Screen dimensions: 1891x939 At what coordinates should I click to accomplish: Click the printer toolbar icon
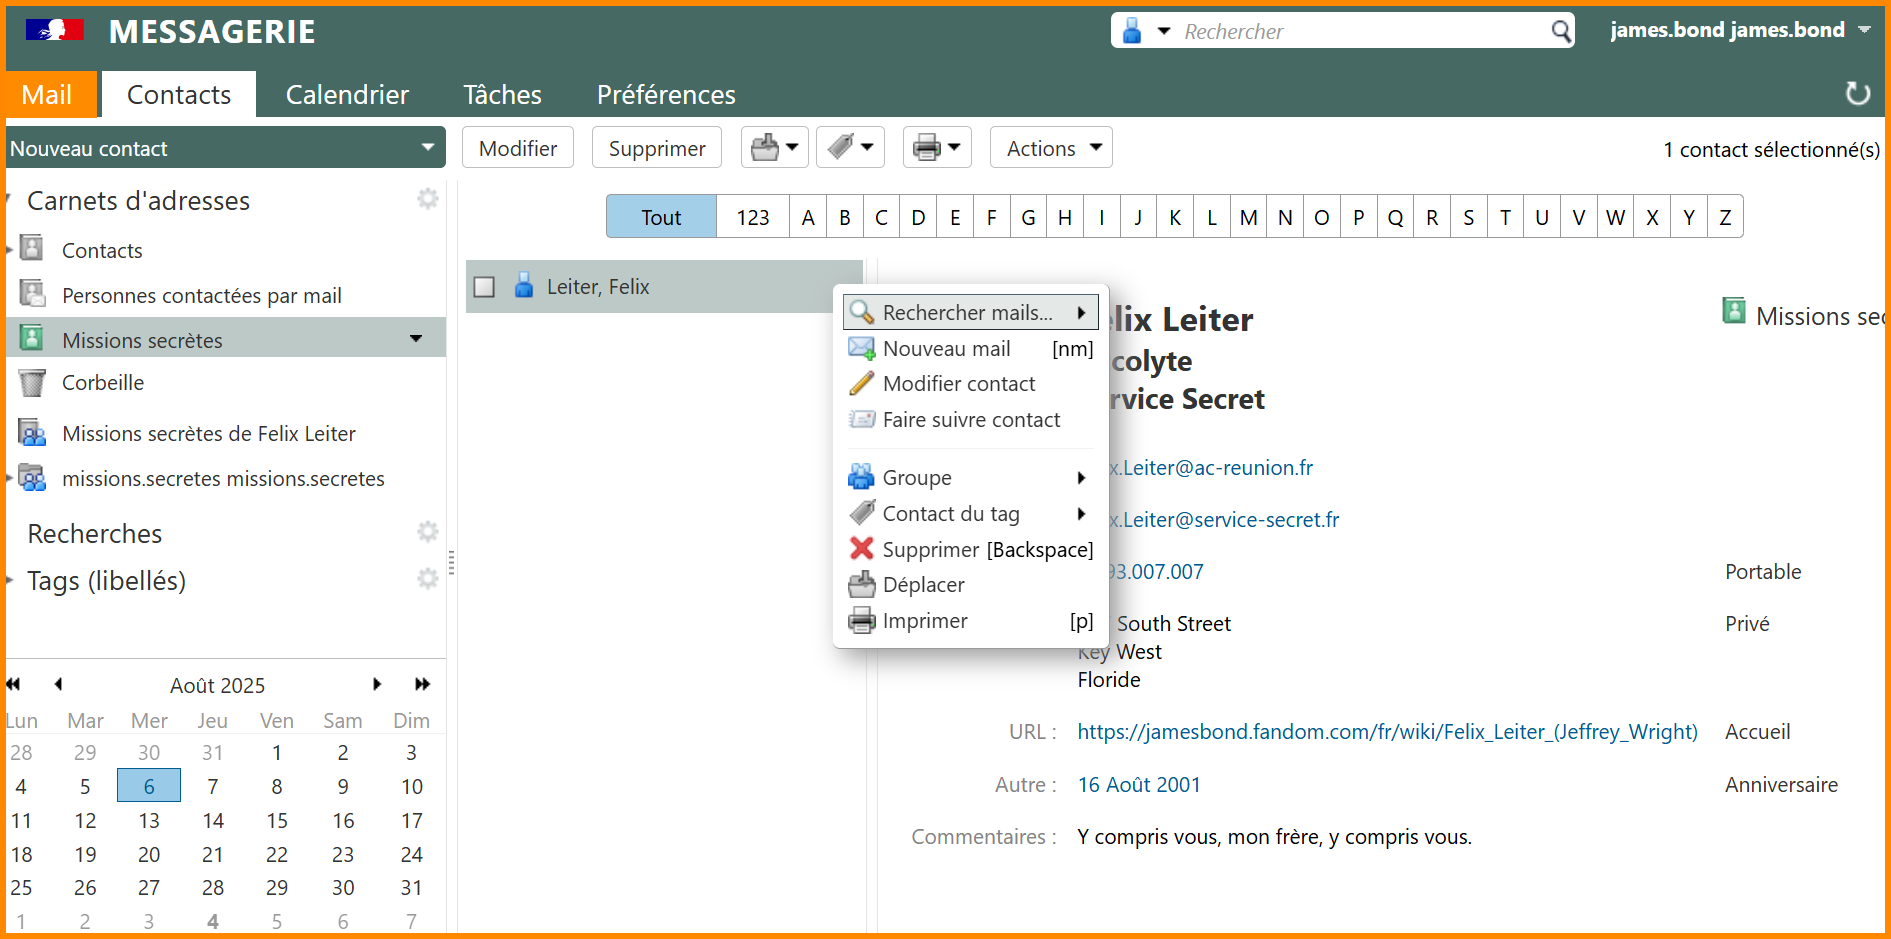pyautogui.click(x=927, y=148)
